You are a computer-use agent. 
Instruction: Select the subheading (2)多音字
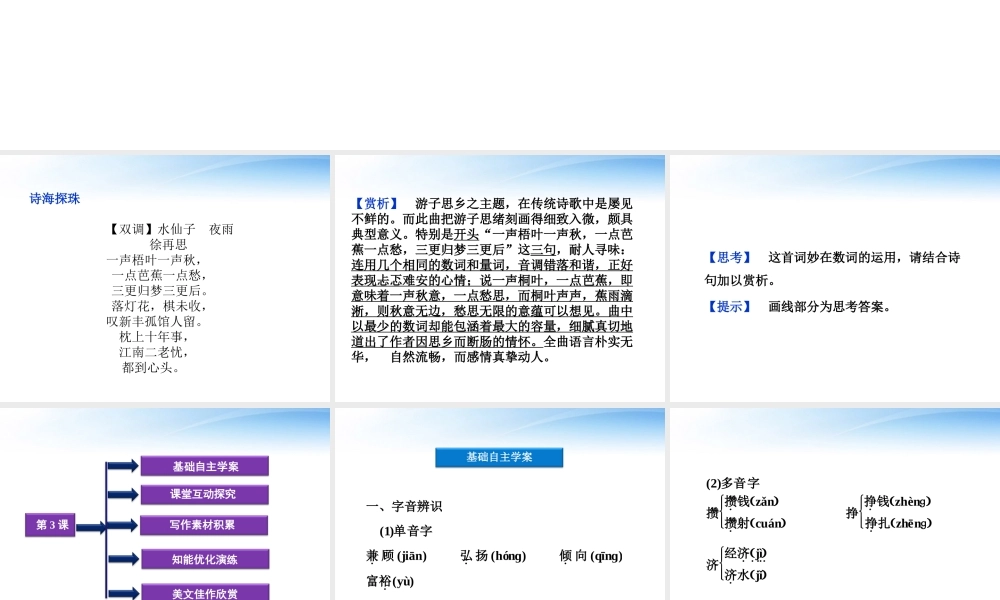pyautogui.click(x=733, y=483)
